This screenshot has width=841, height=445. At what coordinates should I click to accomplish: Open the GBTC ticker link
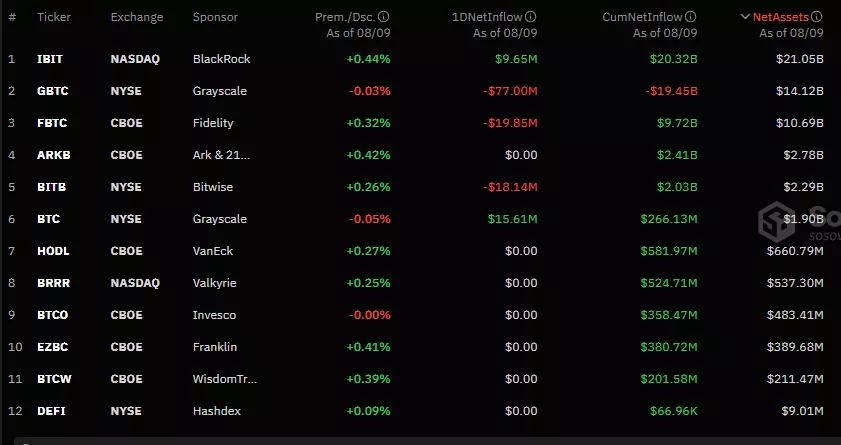[x=51, y=91]
